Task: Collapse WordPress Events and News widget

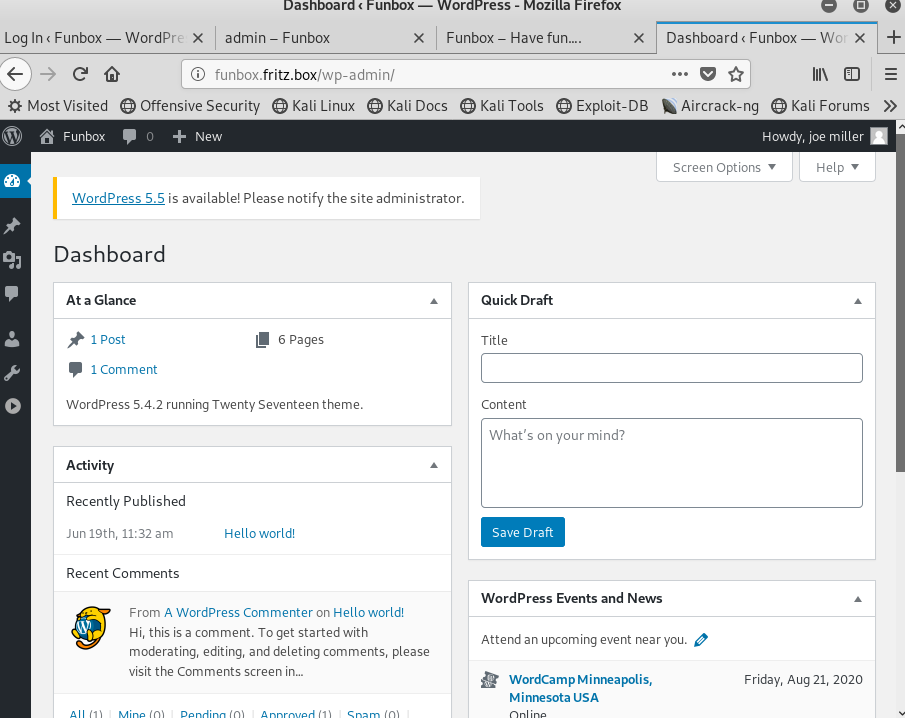Action: [858, 599]
